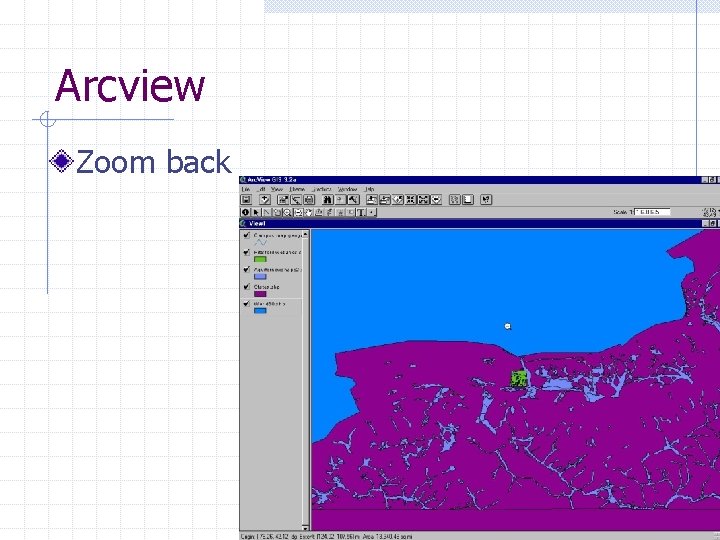Open the File menu
Viewport: 720px width, 540px height.
(x=246, y=189)
